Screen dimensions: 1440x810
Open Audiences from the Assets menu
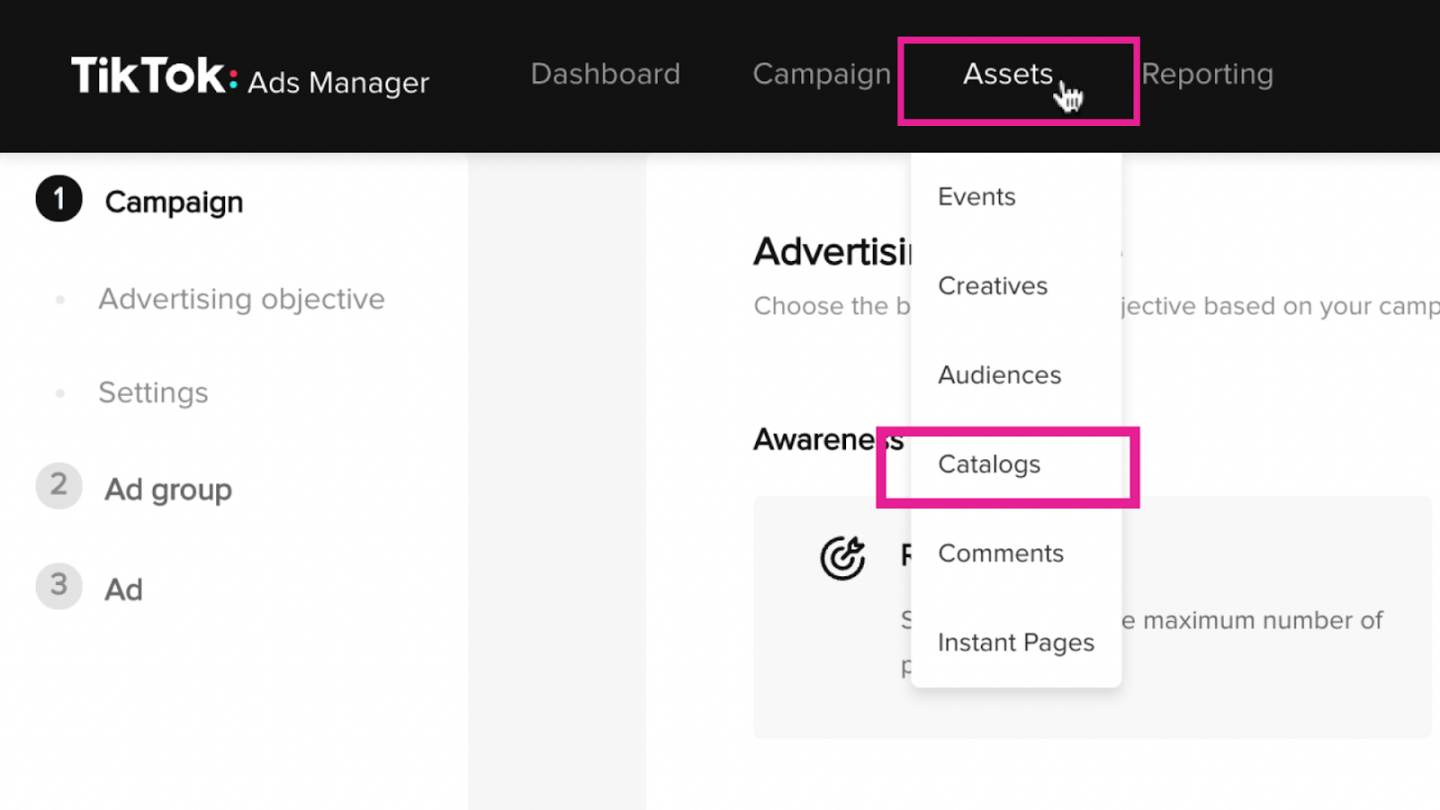tap(999, 375)
